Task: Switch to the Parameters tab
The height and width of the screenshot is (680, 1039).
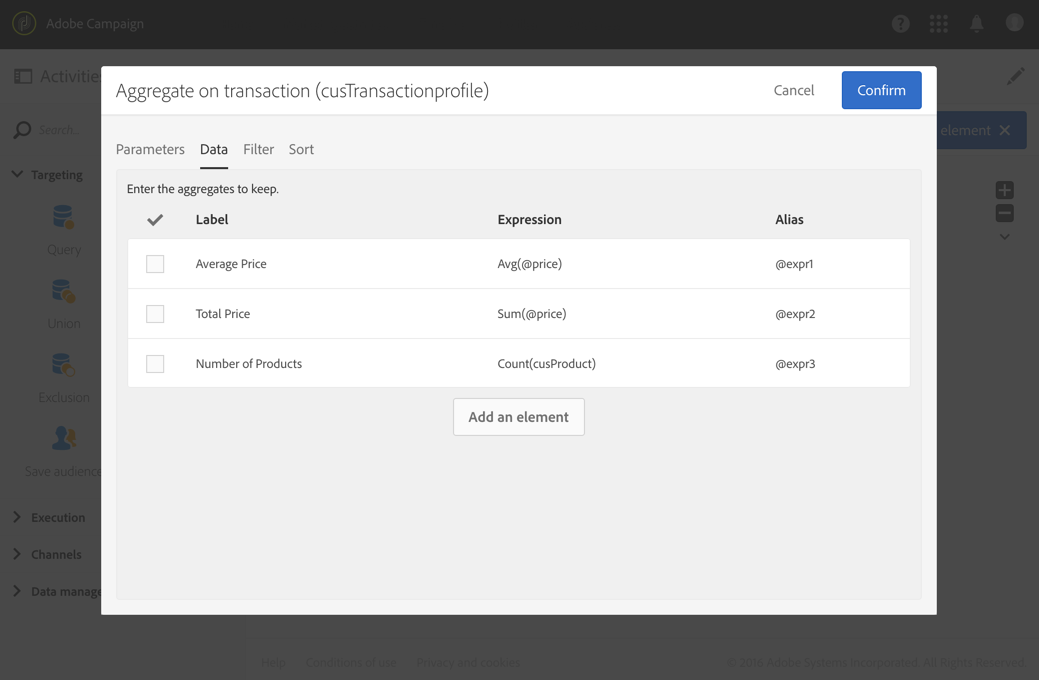Action: pyautogui.click(x=150, y=149)
